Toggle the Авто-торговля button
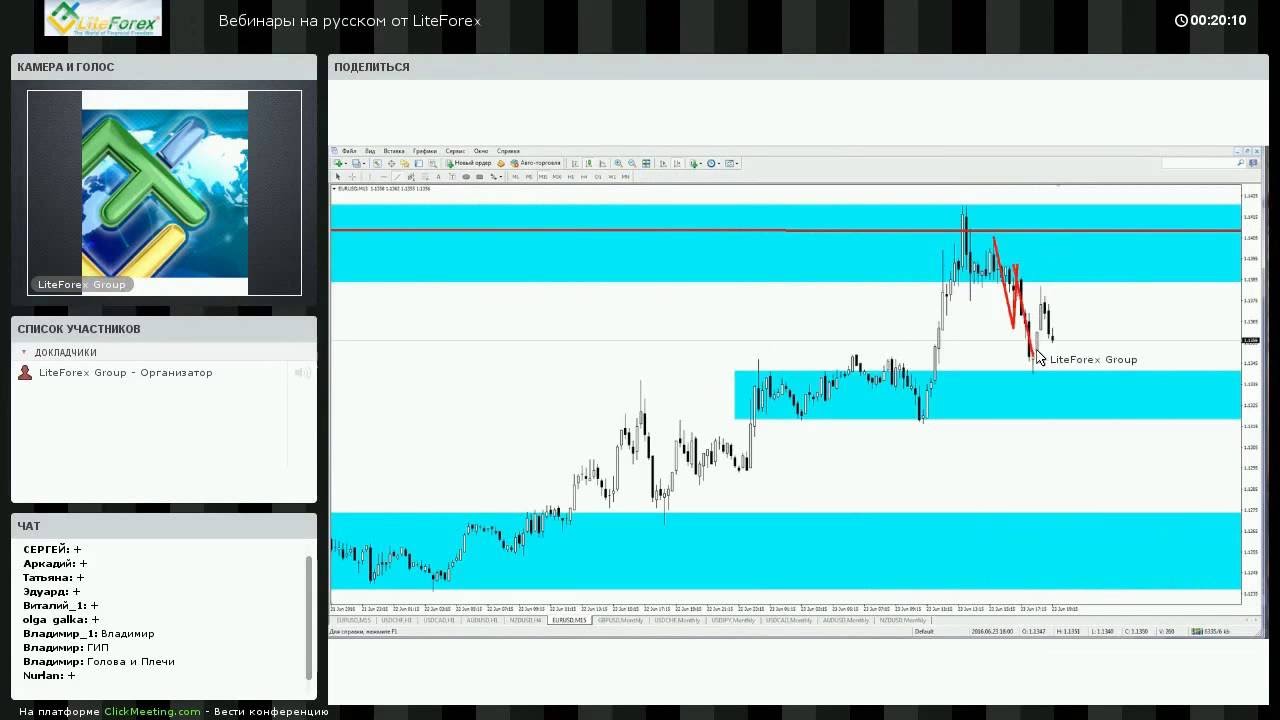The height and width of the screenshot is (720, 1280). pos(535,163)
